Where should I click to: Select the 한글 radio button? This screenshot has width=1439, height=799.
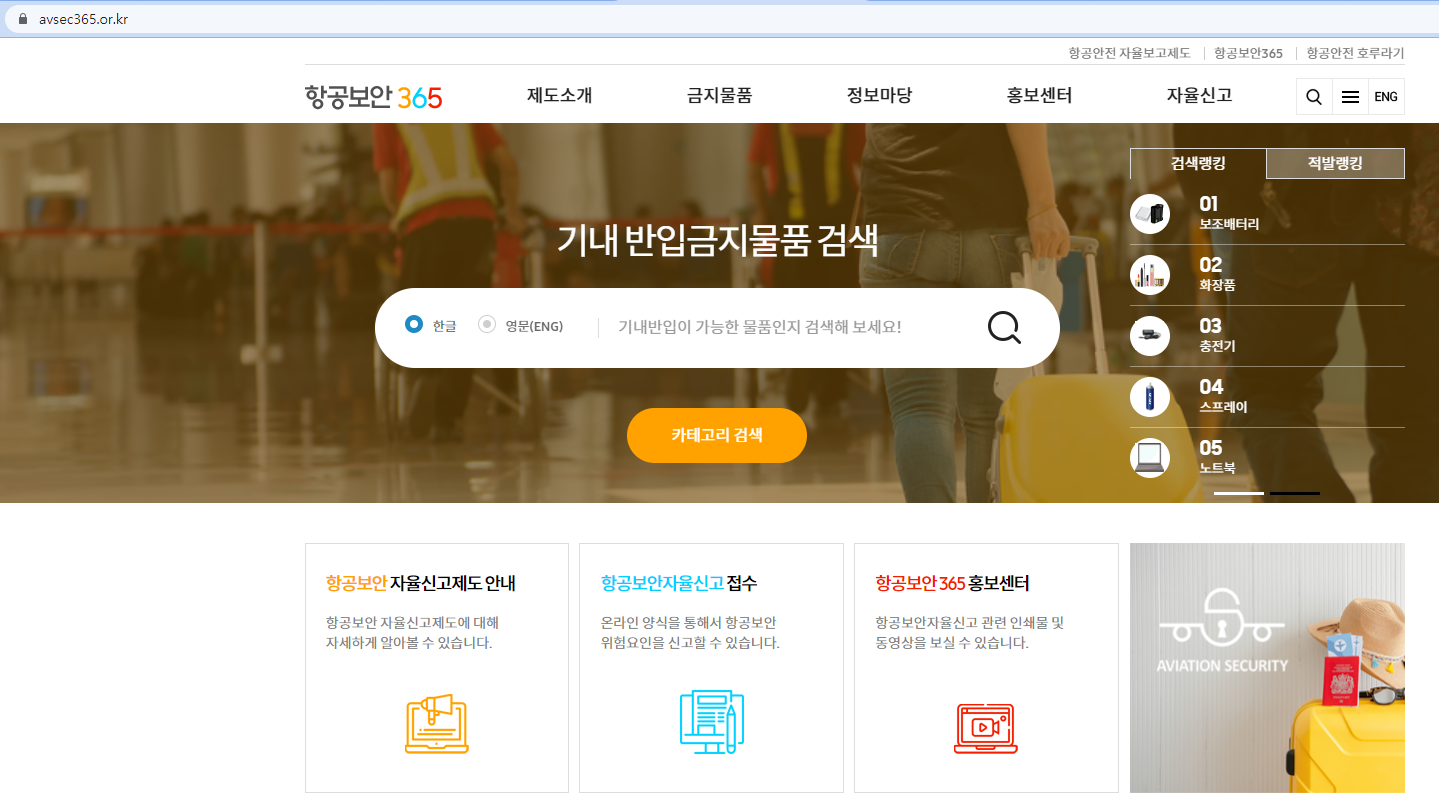pyautogui.click(x=414, y=324)
